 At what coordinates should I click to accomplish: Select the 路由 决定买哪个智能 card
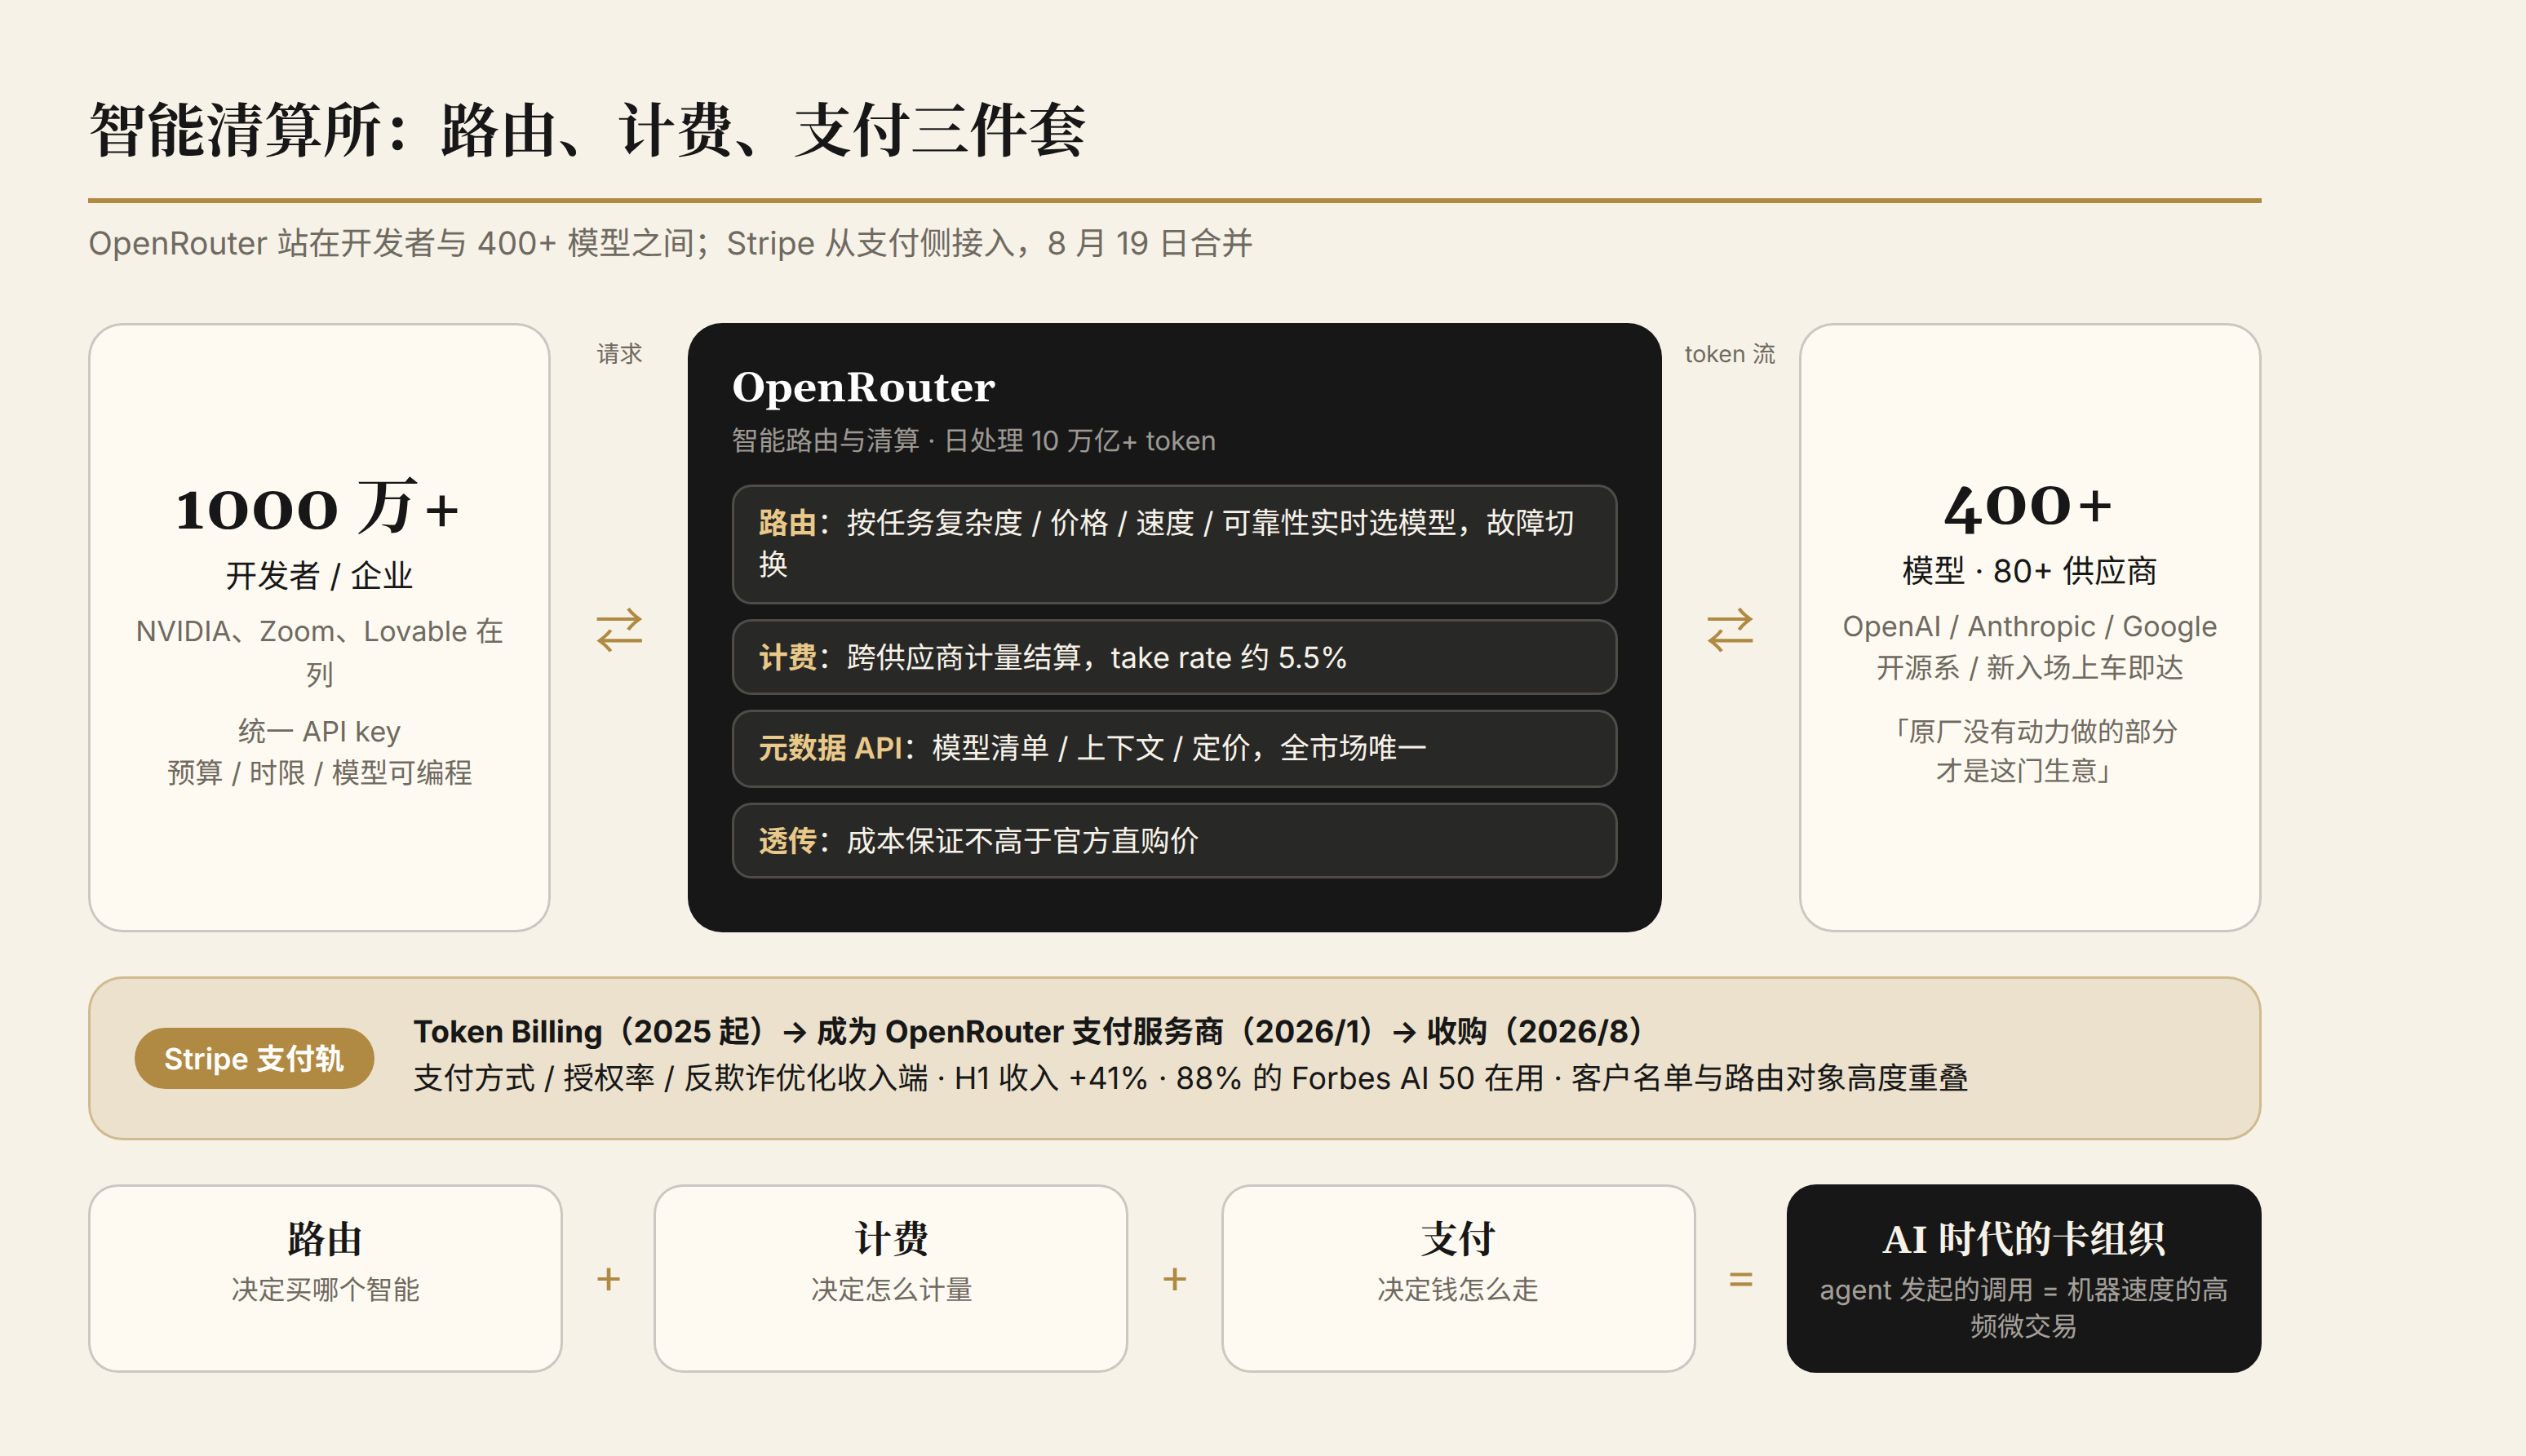(x=325, y=1278)
